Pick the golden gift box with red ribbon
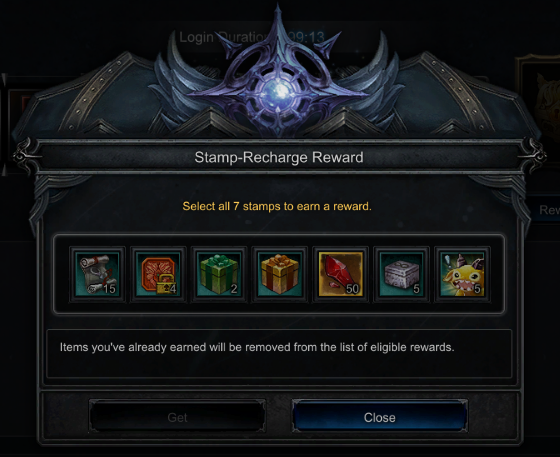The height and width of the screenshot is (457, 560). tap(280, 274)
